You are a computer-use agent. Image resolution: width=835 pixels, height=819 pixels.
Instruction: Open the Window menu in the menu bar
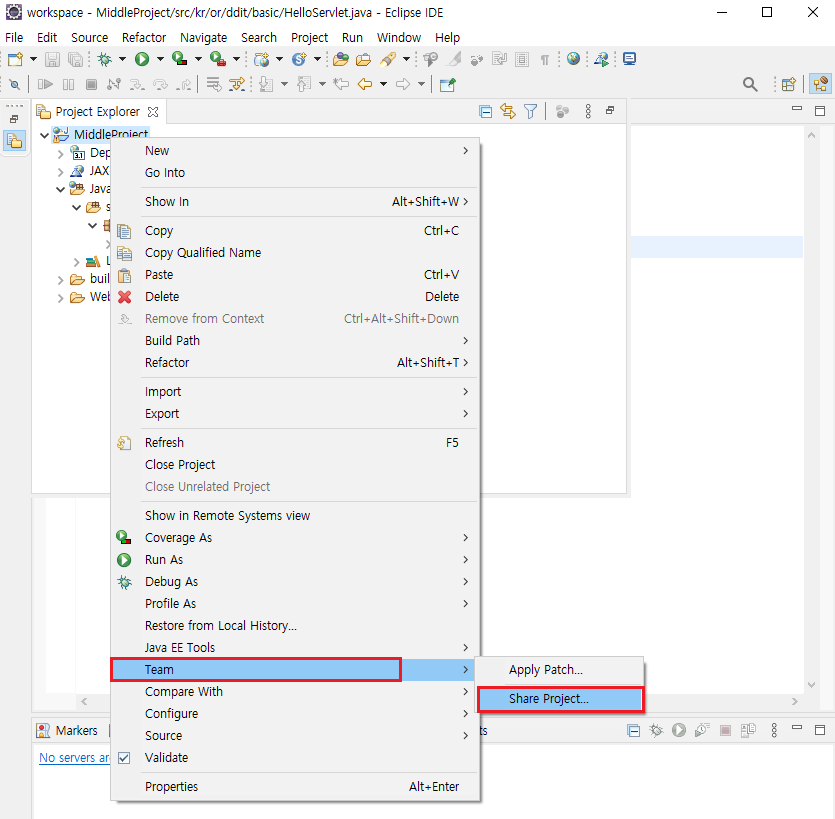click(x=399, y=37)
